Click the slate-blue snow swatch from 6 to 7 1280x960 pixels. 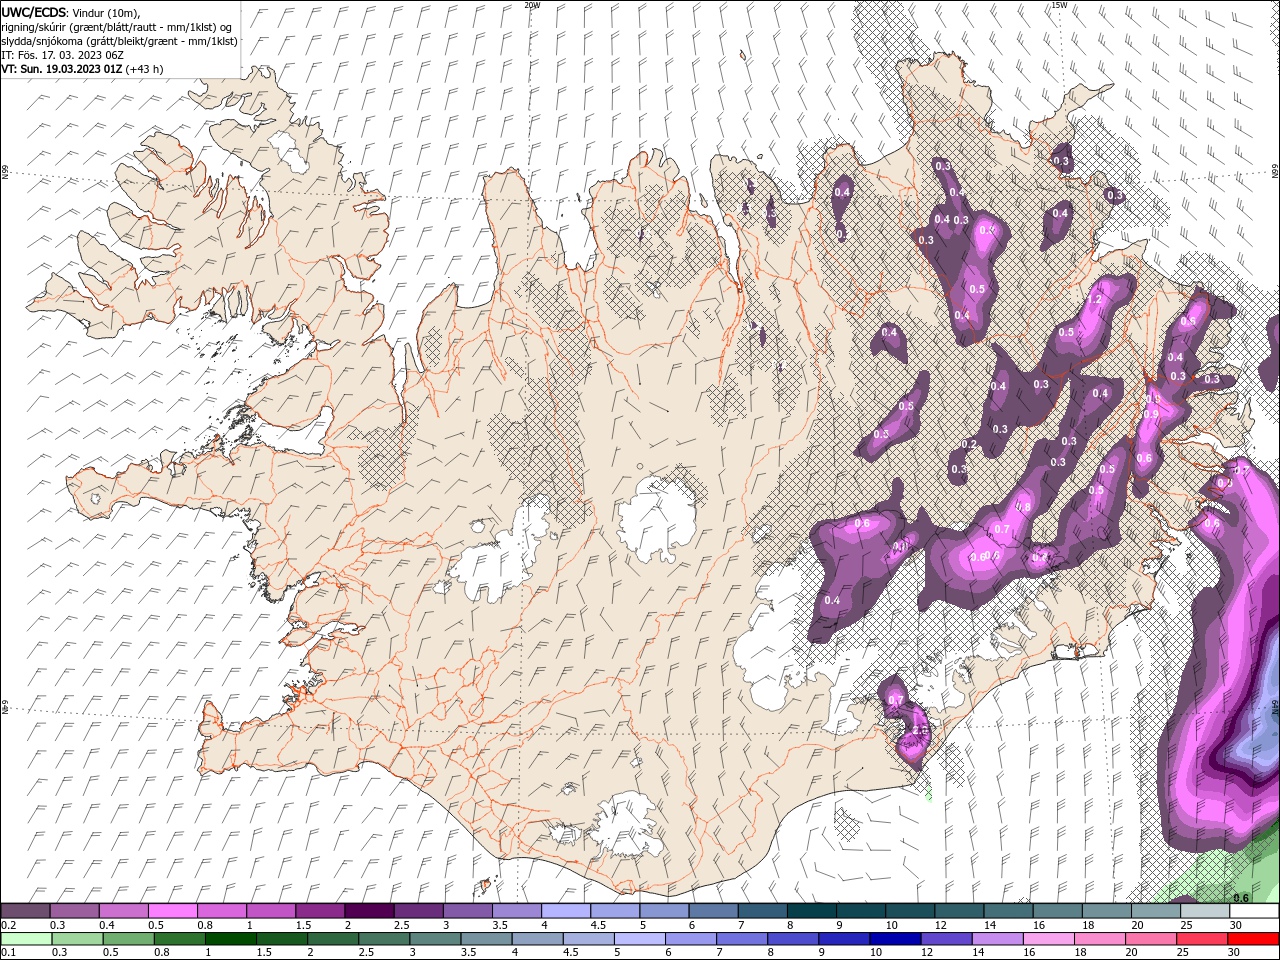(x=713, y=911)
